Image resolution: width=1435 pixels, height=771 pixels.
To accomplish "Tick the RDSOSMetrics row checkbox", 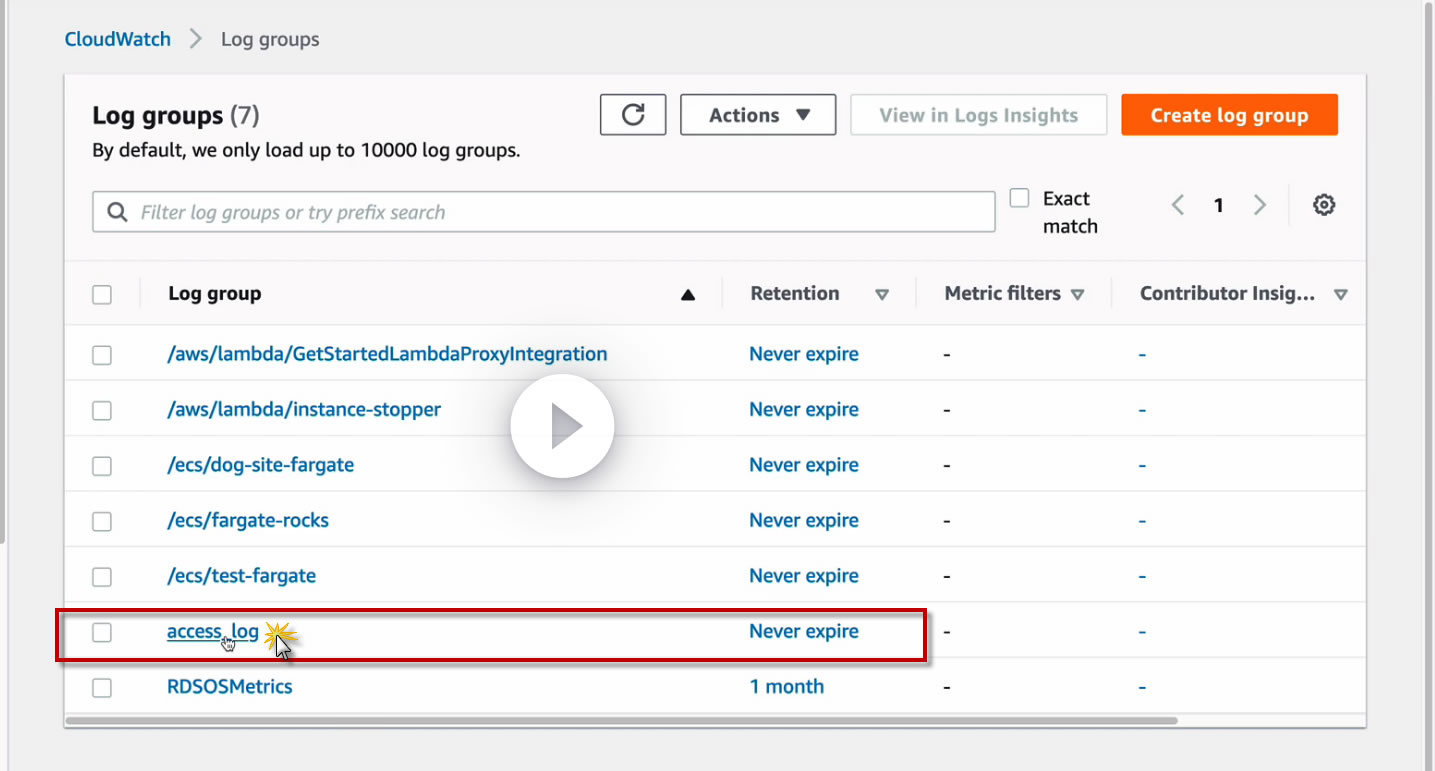I will (102, 688).
